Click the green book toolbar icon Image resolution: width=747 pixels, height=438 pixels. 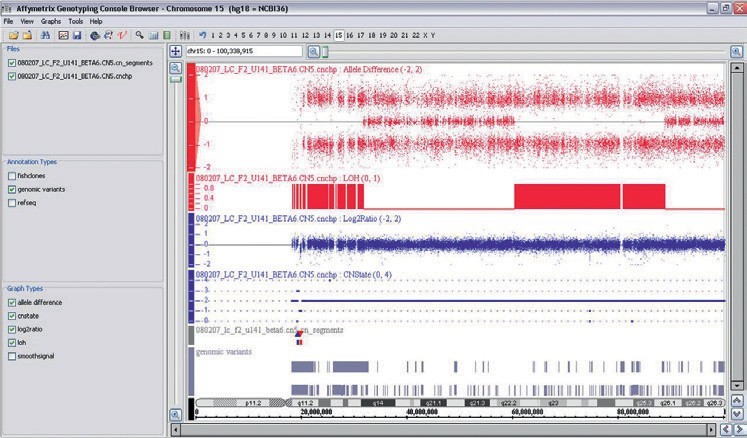(167, 35)
